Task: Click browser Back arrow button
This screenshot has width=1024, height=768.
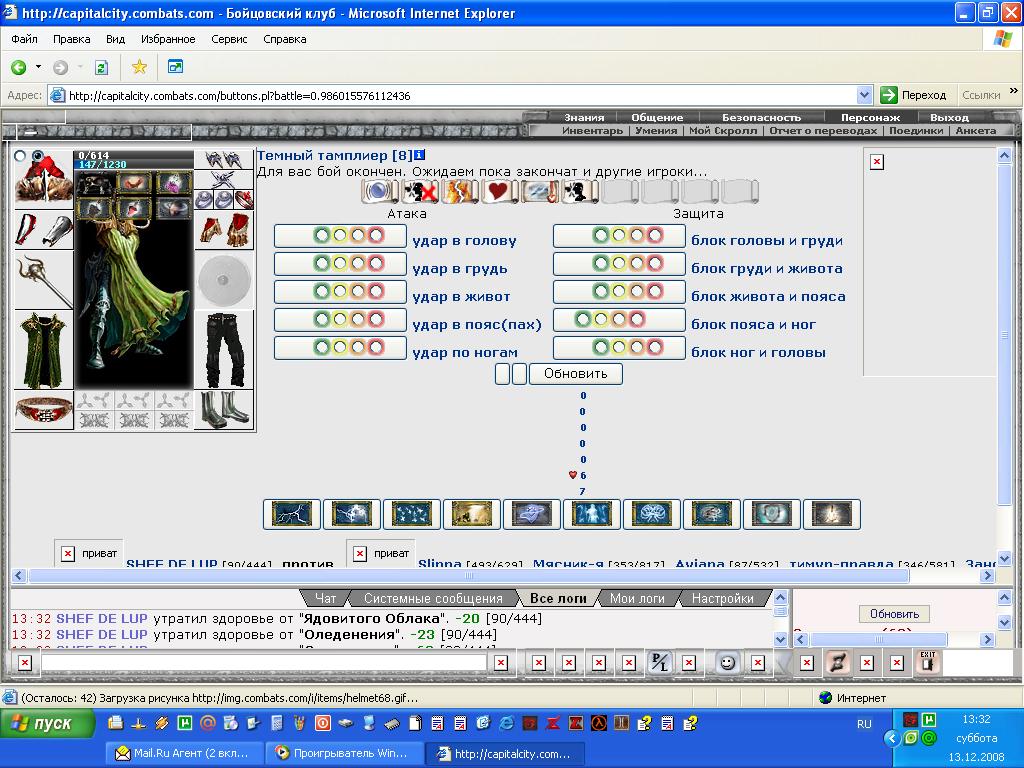Action: (x=19, y=67)
